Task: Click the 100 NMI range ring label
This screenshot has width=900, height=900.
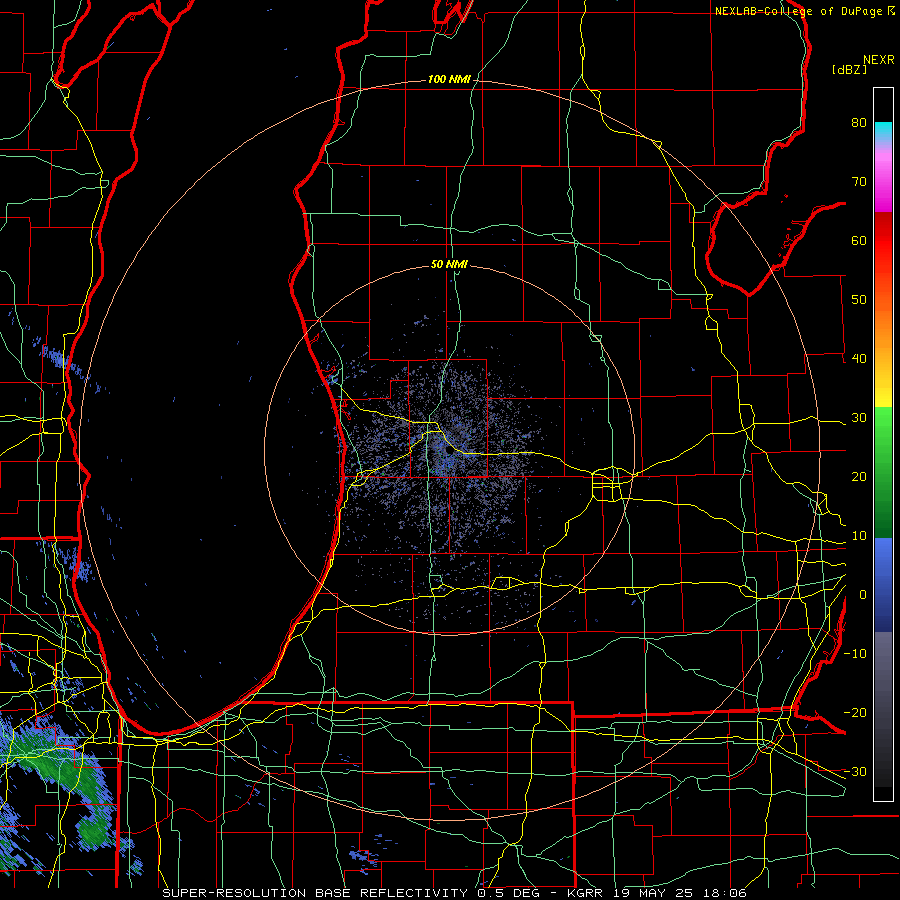Action: point(449,79)
